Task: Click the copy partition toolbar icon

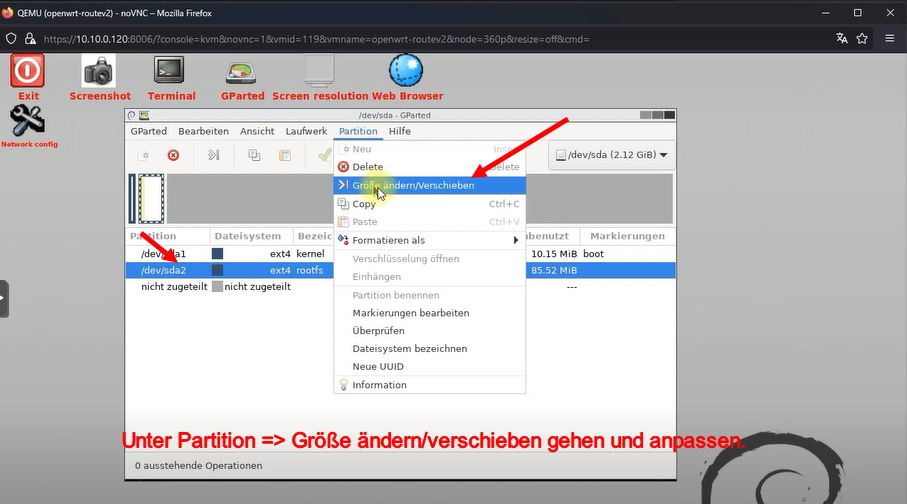Action: pyautogui.click(x=254, y=155)
